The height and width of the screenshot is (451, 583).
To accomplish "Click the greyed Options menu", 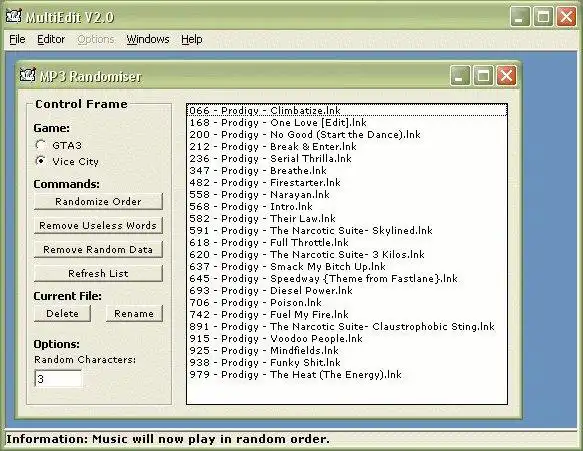I will (96, 39).
